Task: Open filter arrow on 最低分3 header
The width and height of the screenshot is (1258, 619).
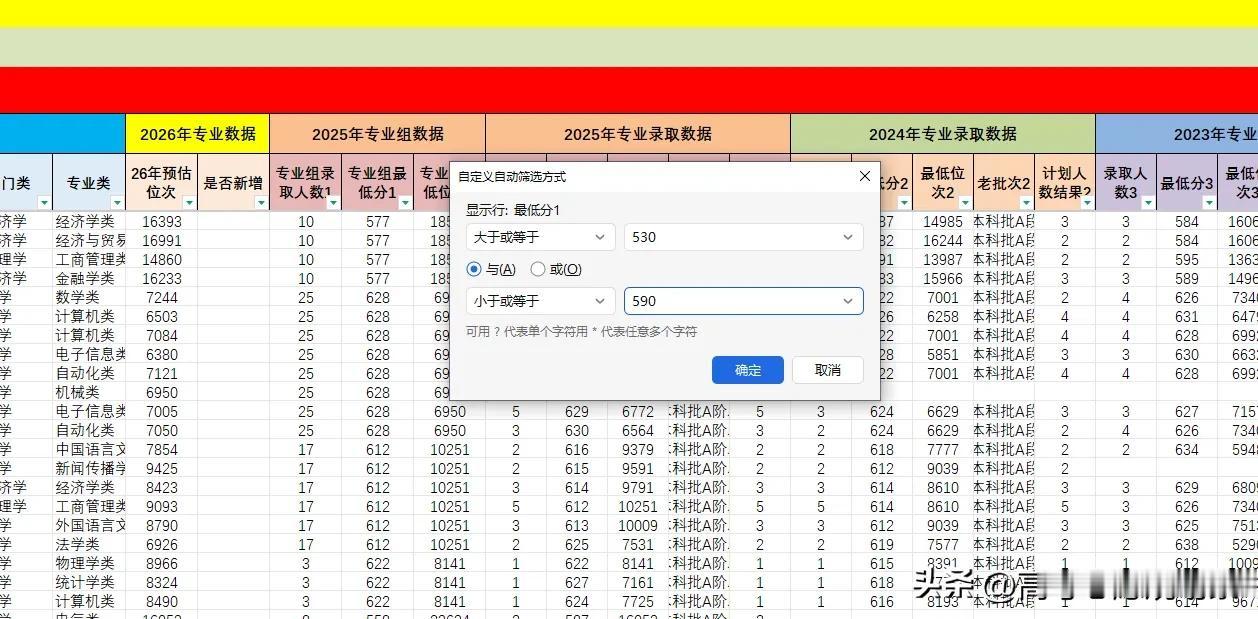Action: click(1209, 203)
